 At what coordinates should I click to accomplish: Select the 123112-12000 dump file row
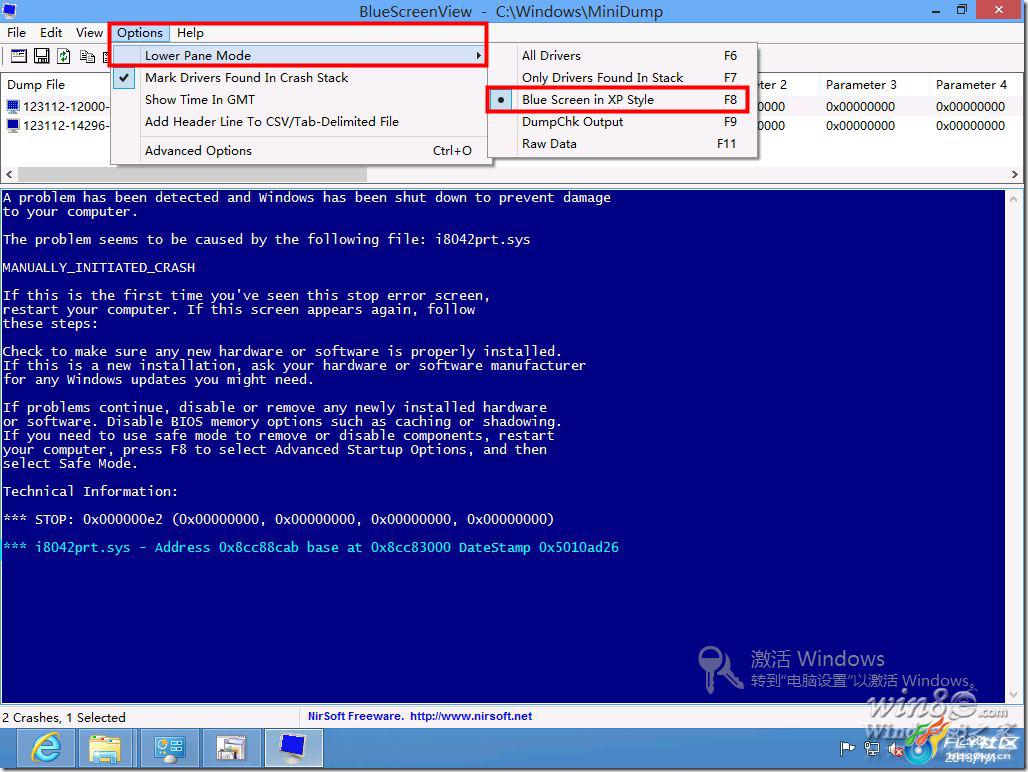(56, 106)
